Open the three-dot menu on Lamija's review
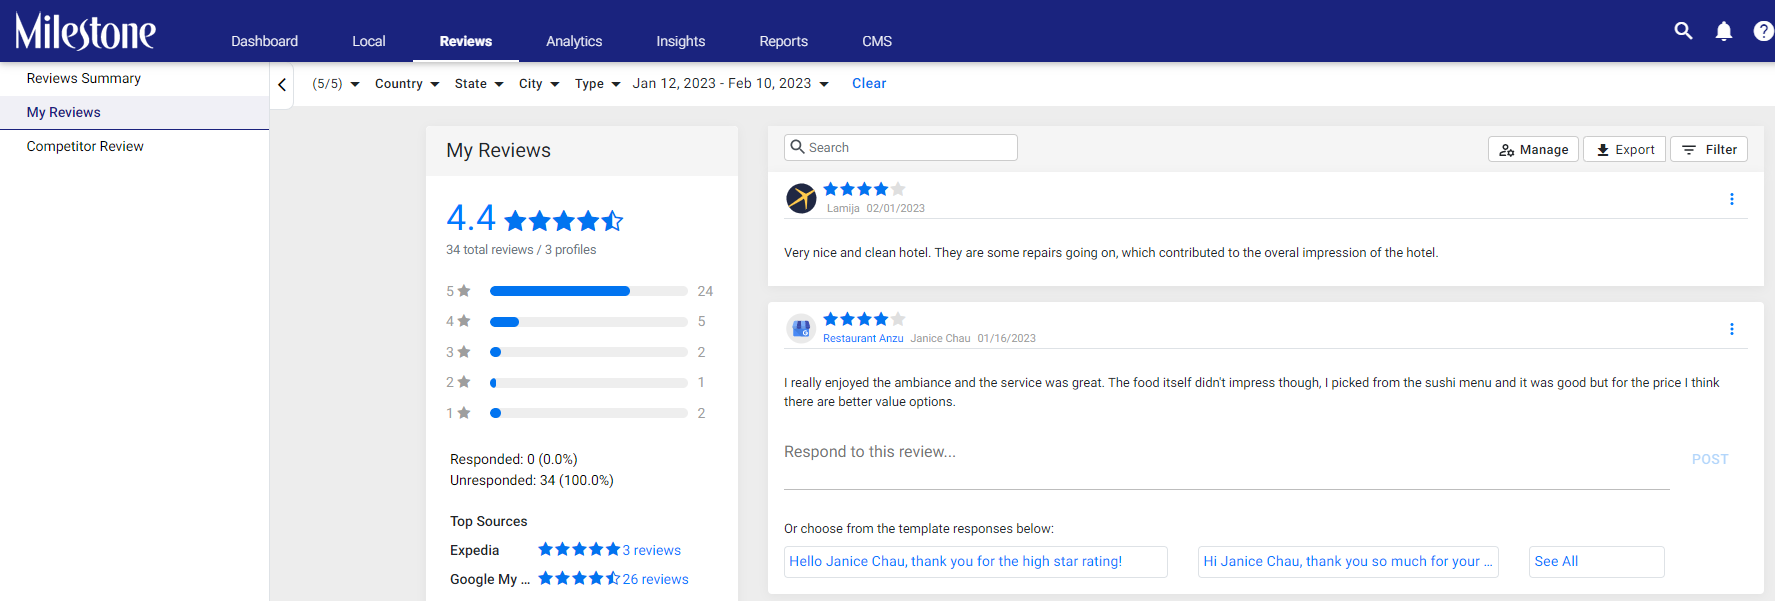The width and height of the screenshot is (1775, 601). [x=1732, y=199]
